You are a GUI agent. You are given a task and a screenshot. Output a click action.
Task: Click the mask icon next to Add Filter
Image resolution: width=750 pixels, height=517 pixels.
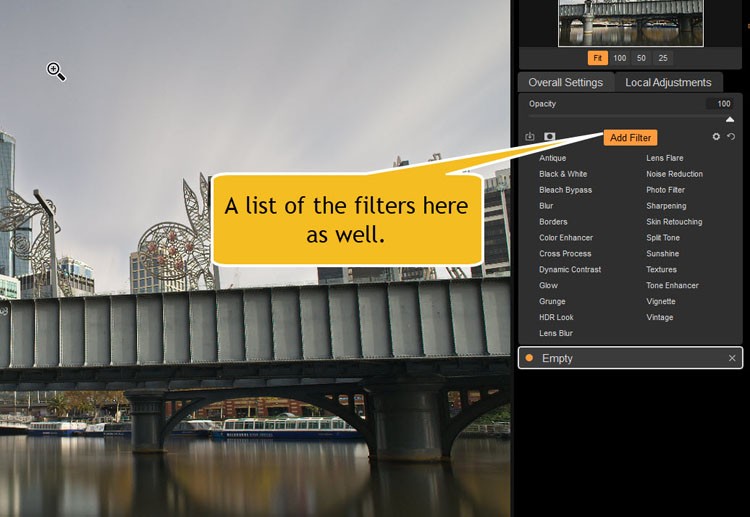[550, 137]
